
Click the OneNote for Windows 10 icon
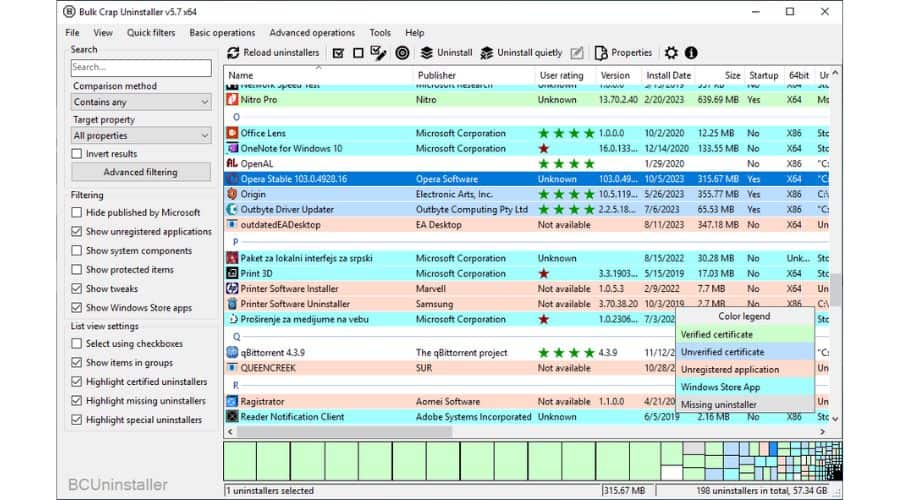[x=232, y=148]
